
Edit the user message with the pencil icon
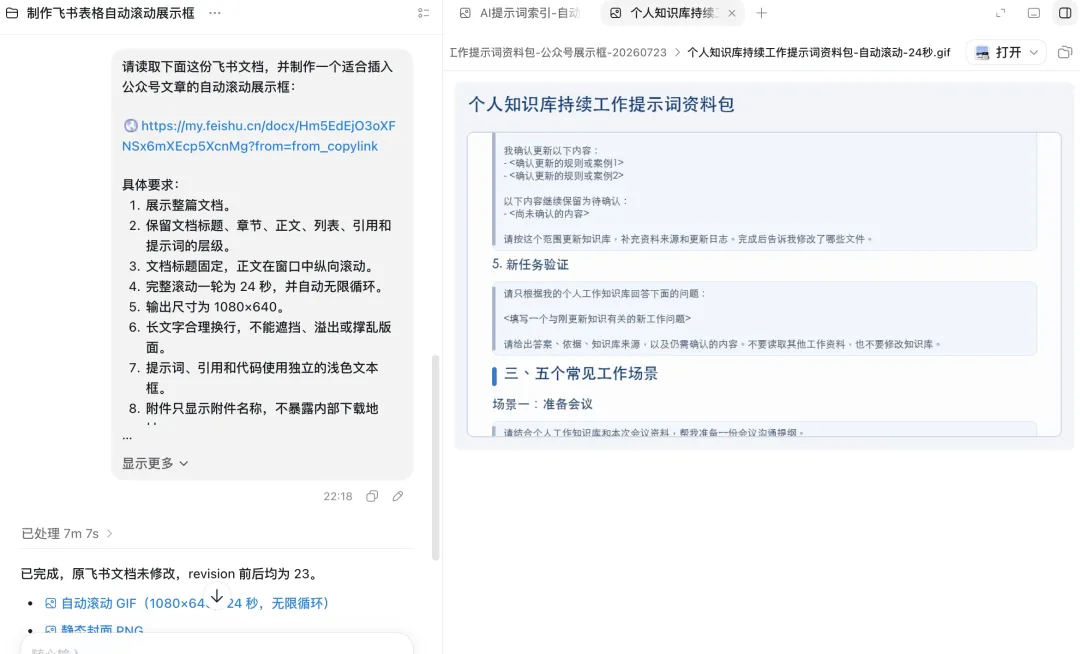click(397, 496)
